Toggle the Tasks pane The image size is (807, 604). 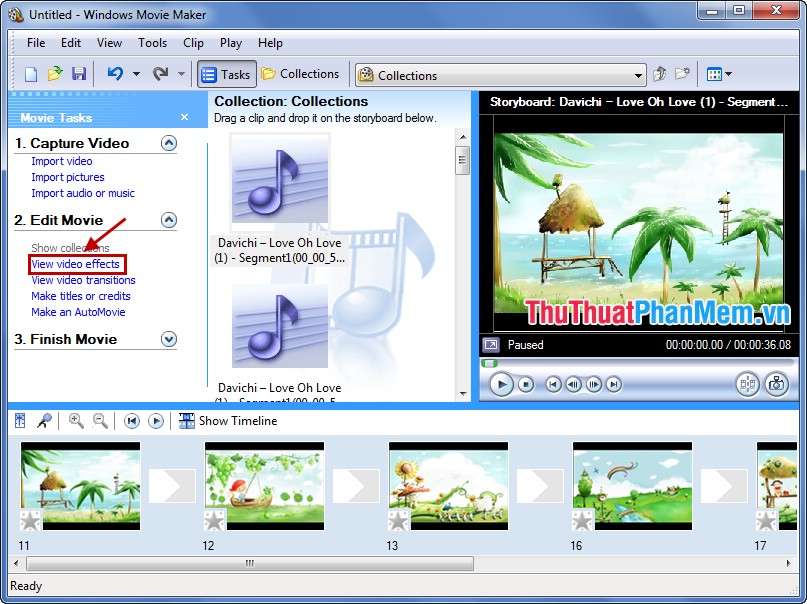(226, 73)
